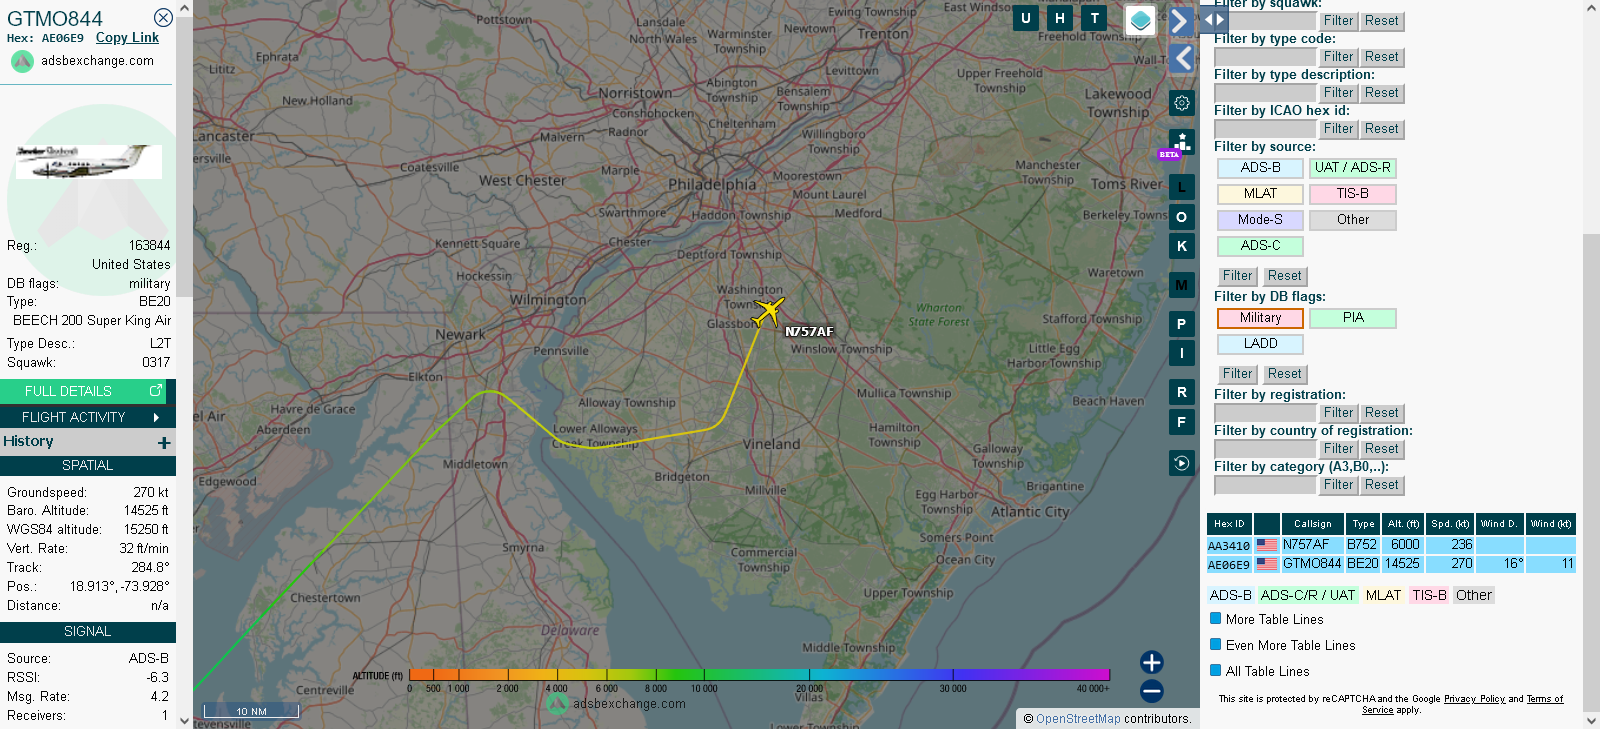1600x729 pixels.
Task: Select the yellow aircraft icon on map
Action: [767, 312]
